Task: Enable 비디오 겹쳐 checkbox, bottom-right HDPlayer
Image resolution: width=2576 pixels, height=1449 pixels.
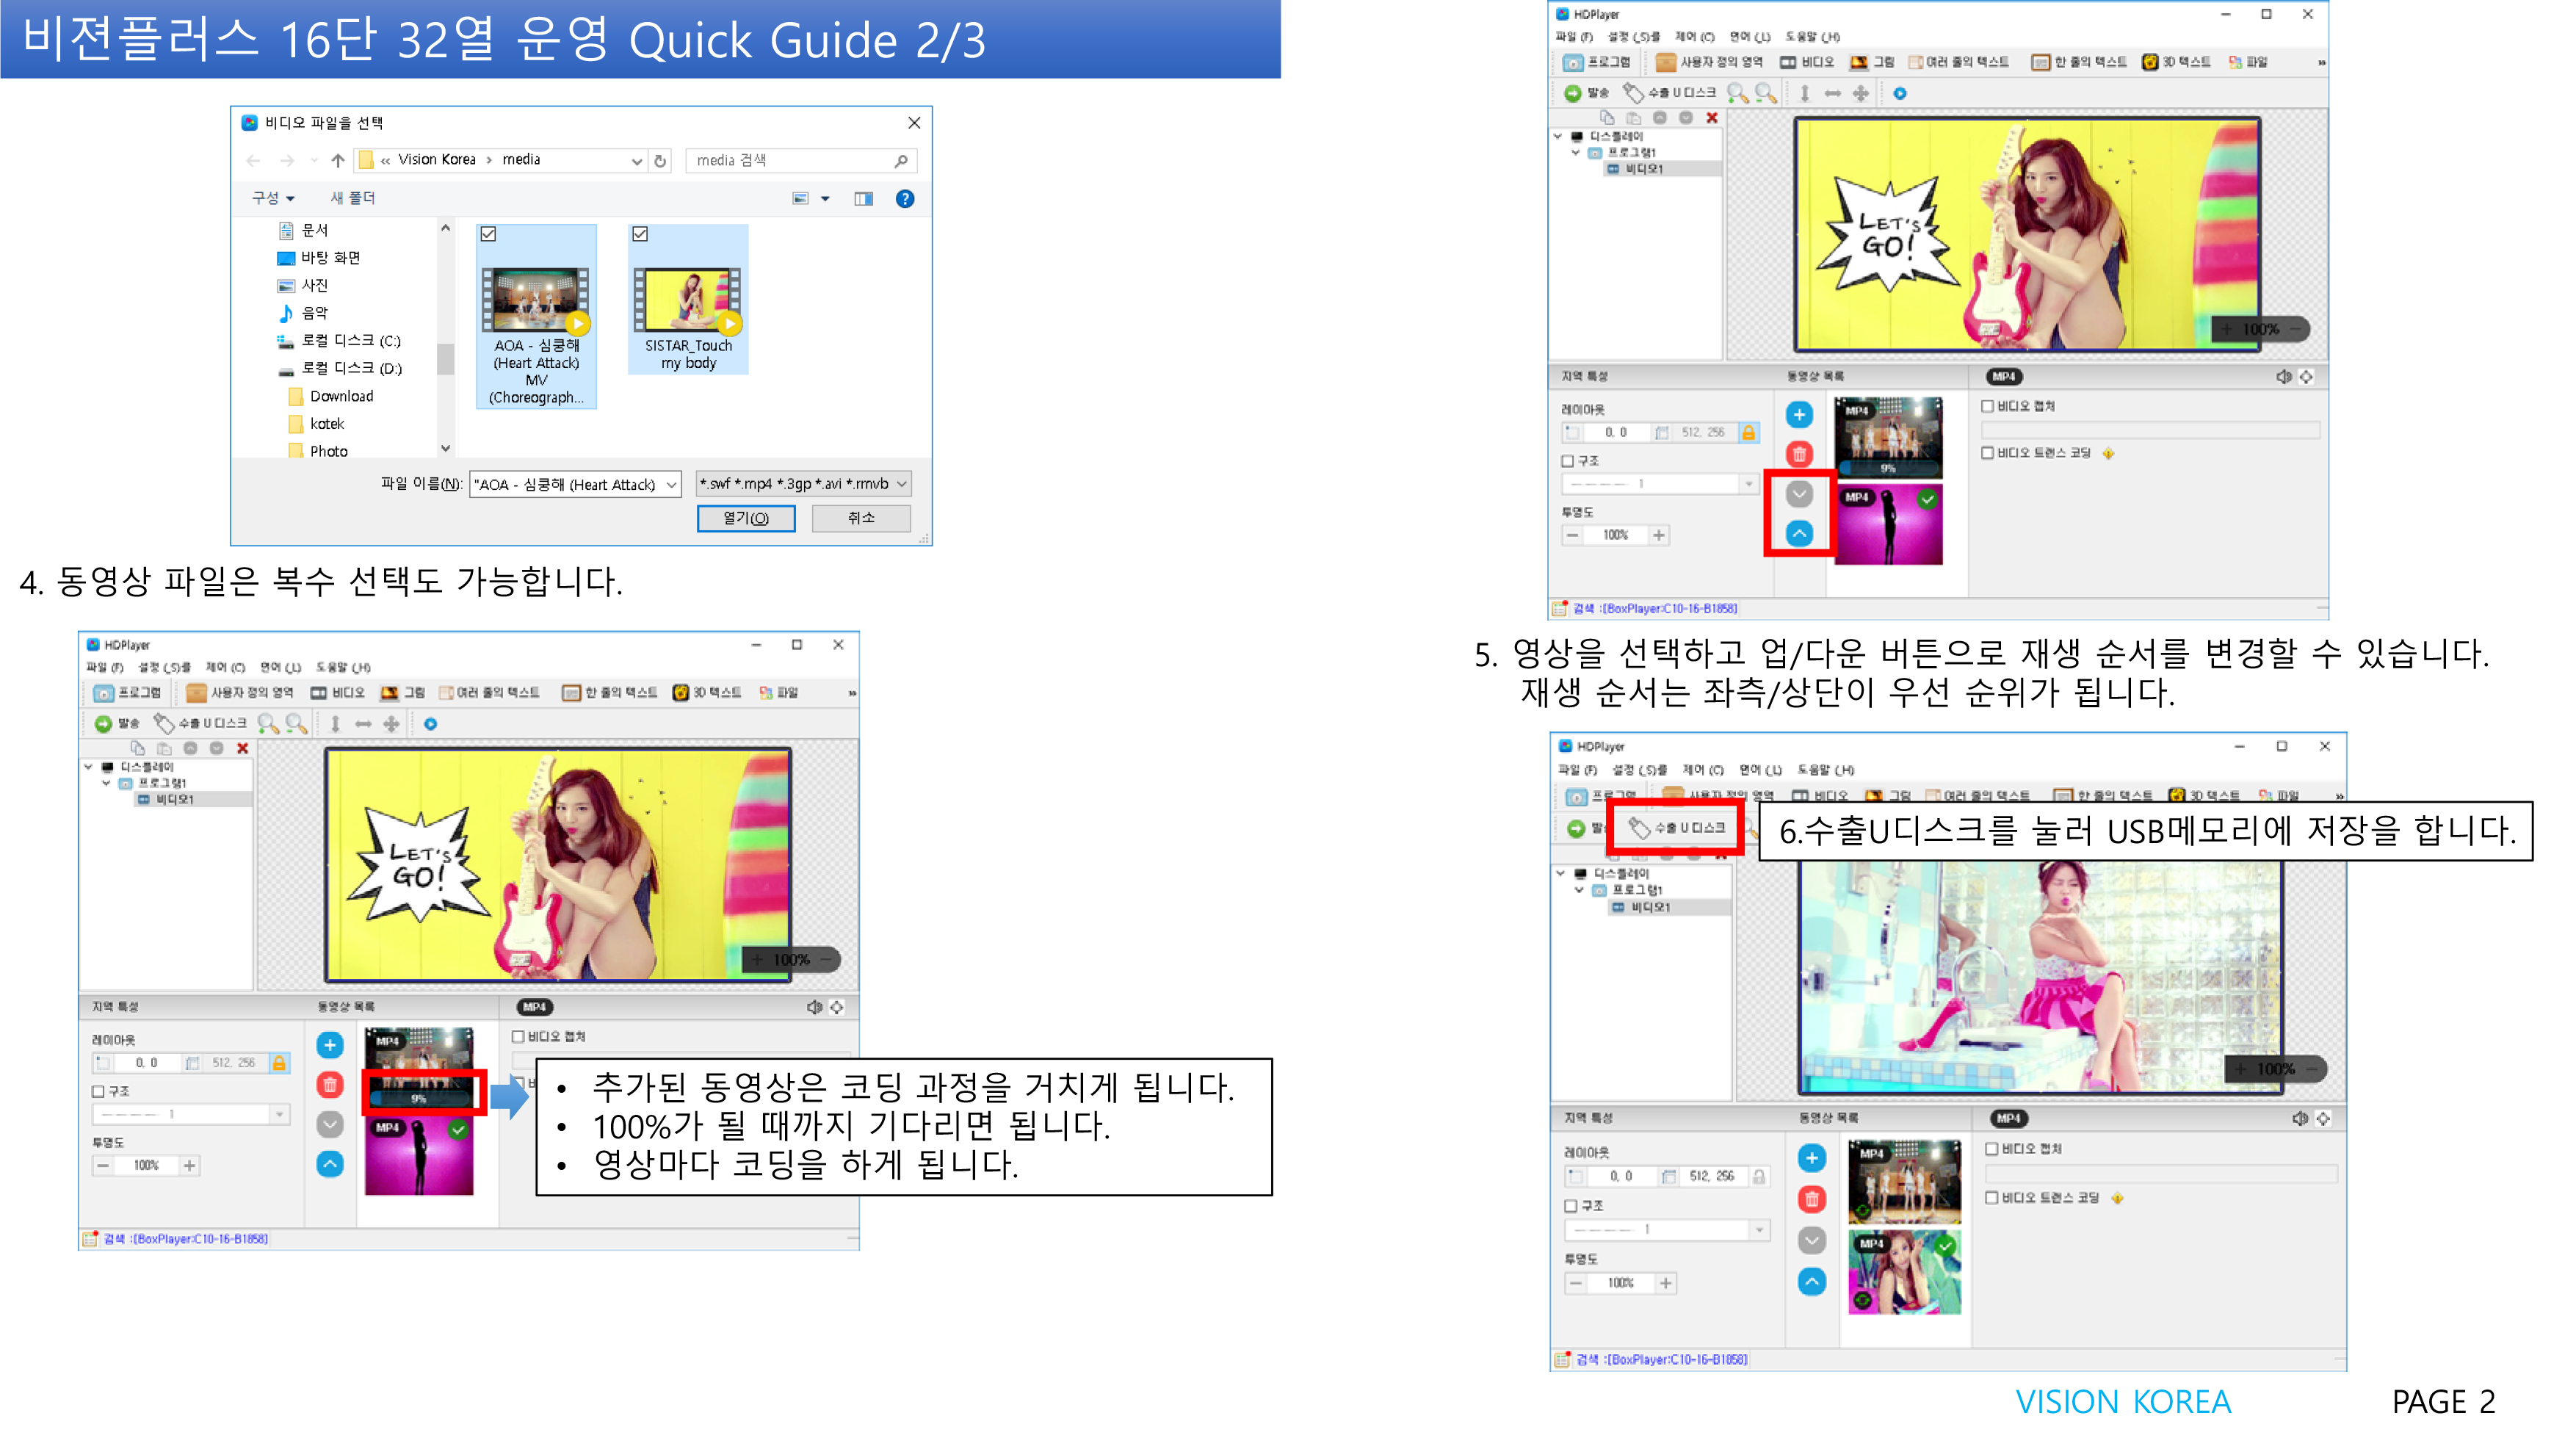Action: (x=1992, y=1149)
